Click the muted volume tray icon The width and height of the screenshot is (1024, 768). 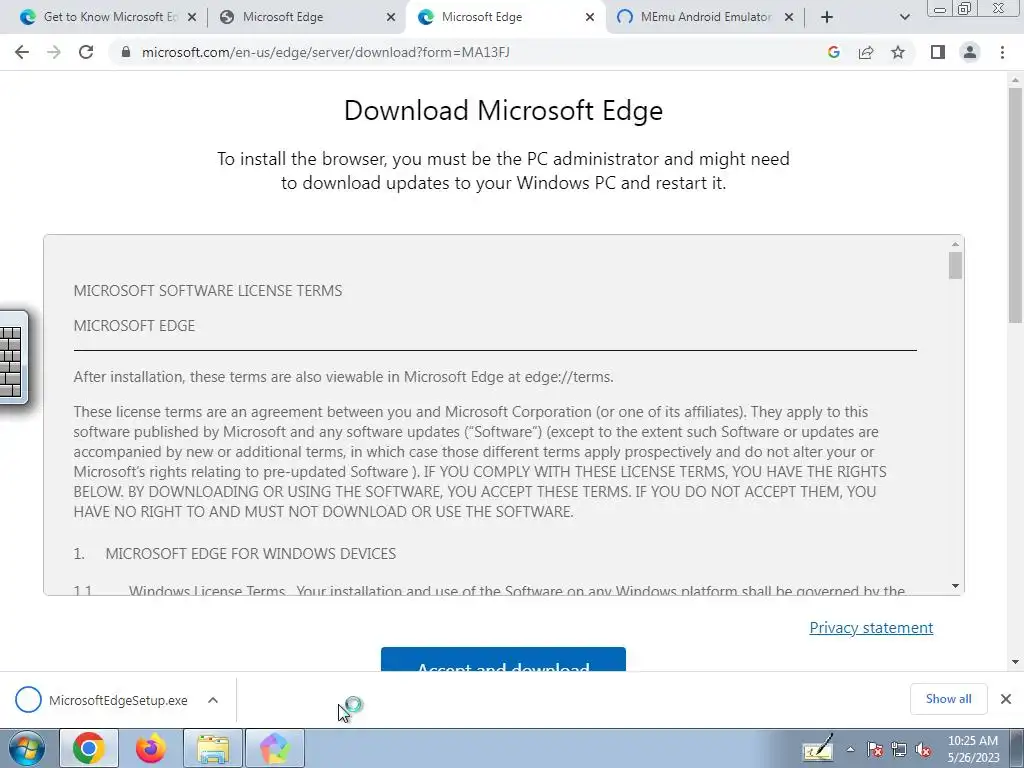tap(923, 750)
